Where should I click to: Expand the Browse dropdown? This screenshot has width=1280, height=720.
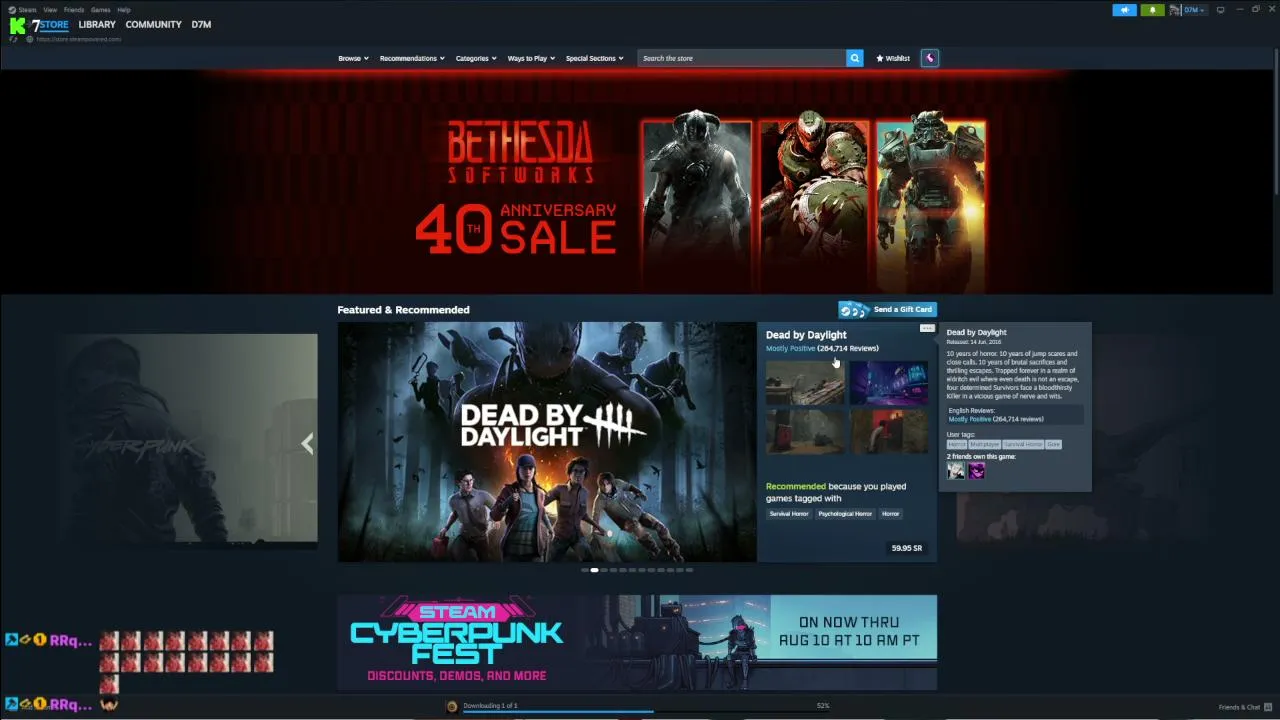(x=353, y=58)
